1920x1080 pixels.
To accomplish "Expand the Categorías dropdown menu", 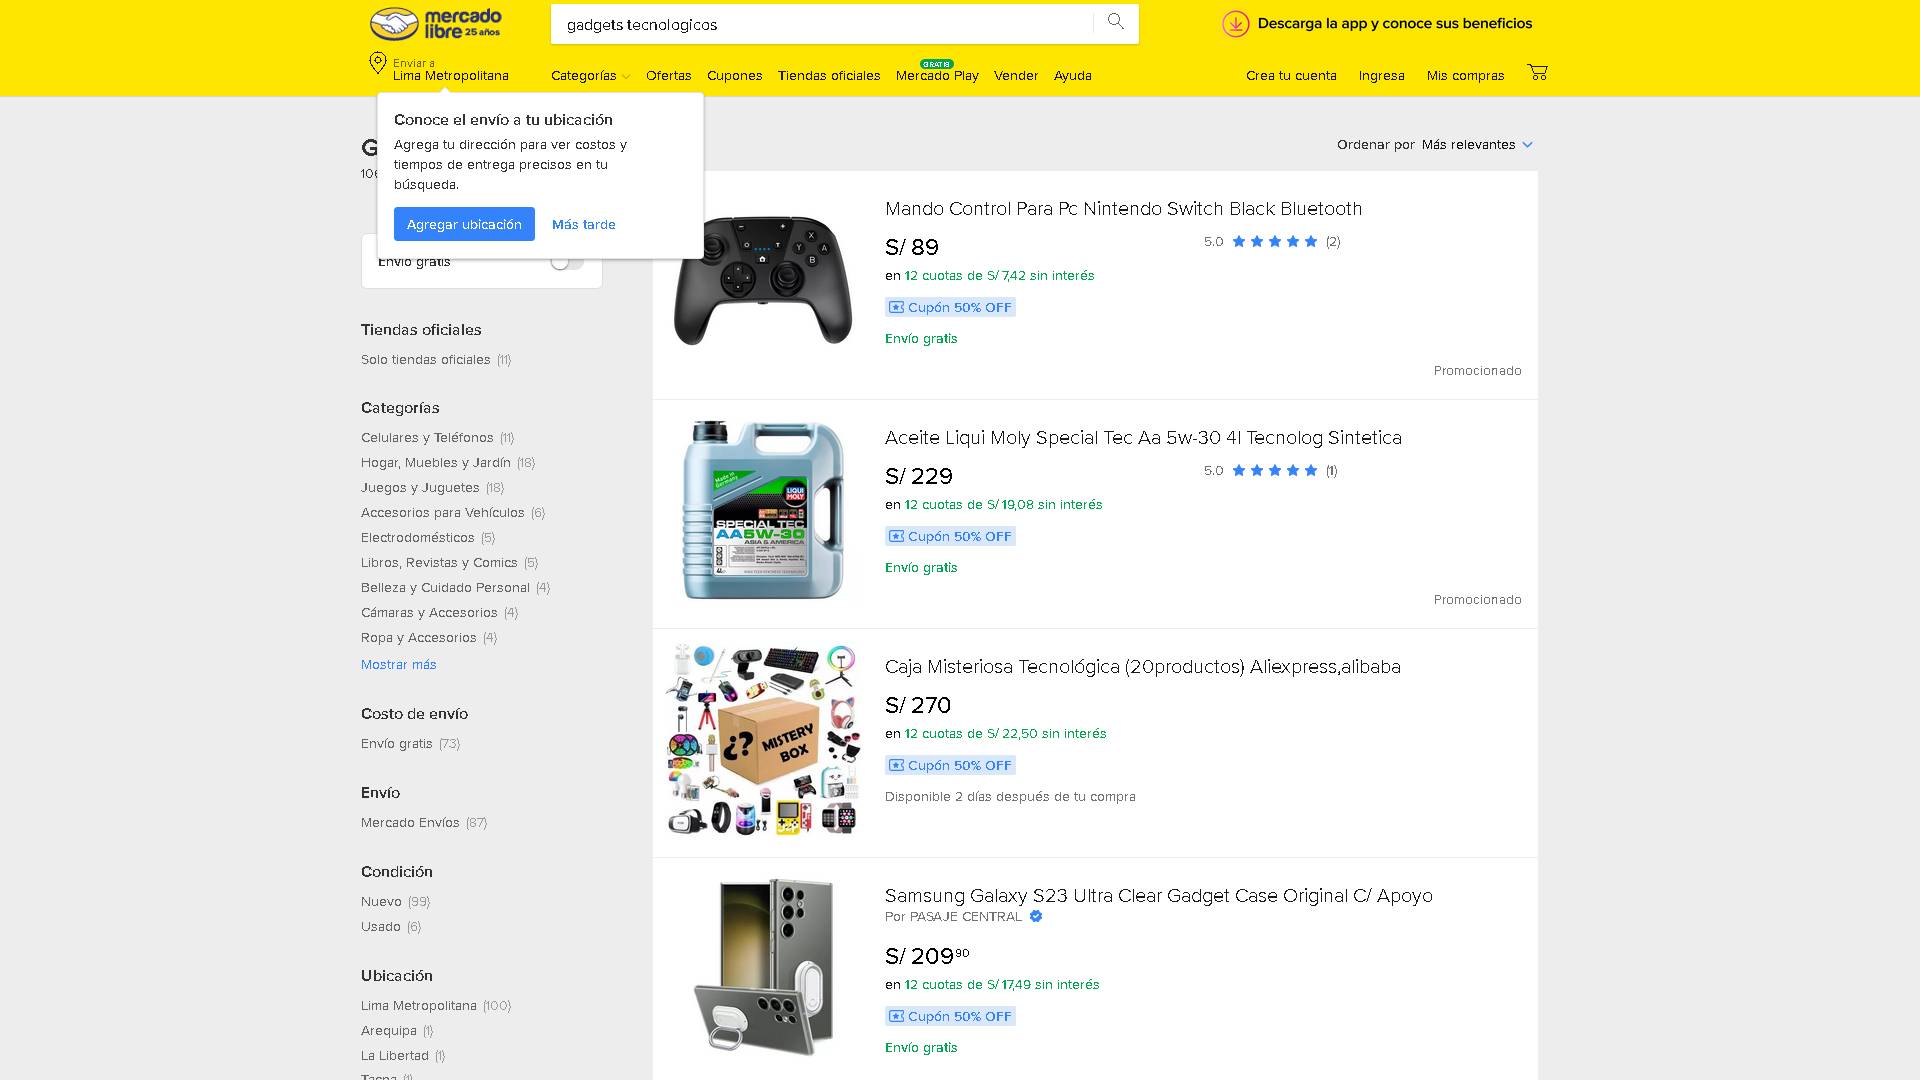I will click(x=590, y=75).
